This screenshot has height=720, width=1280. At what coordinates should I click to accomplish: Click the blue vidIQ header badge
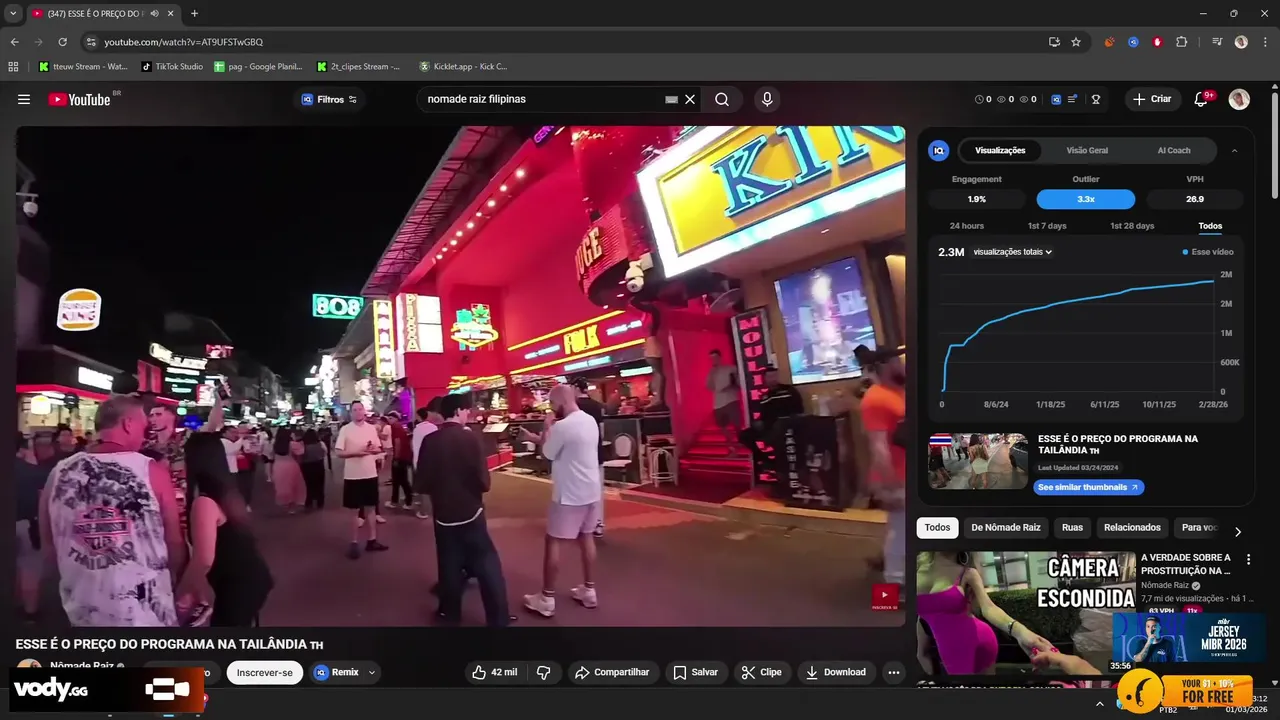click(x=1056, y=99)
